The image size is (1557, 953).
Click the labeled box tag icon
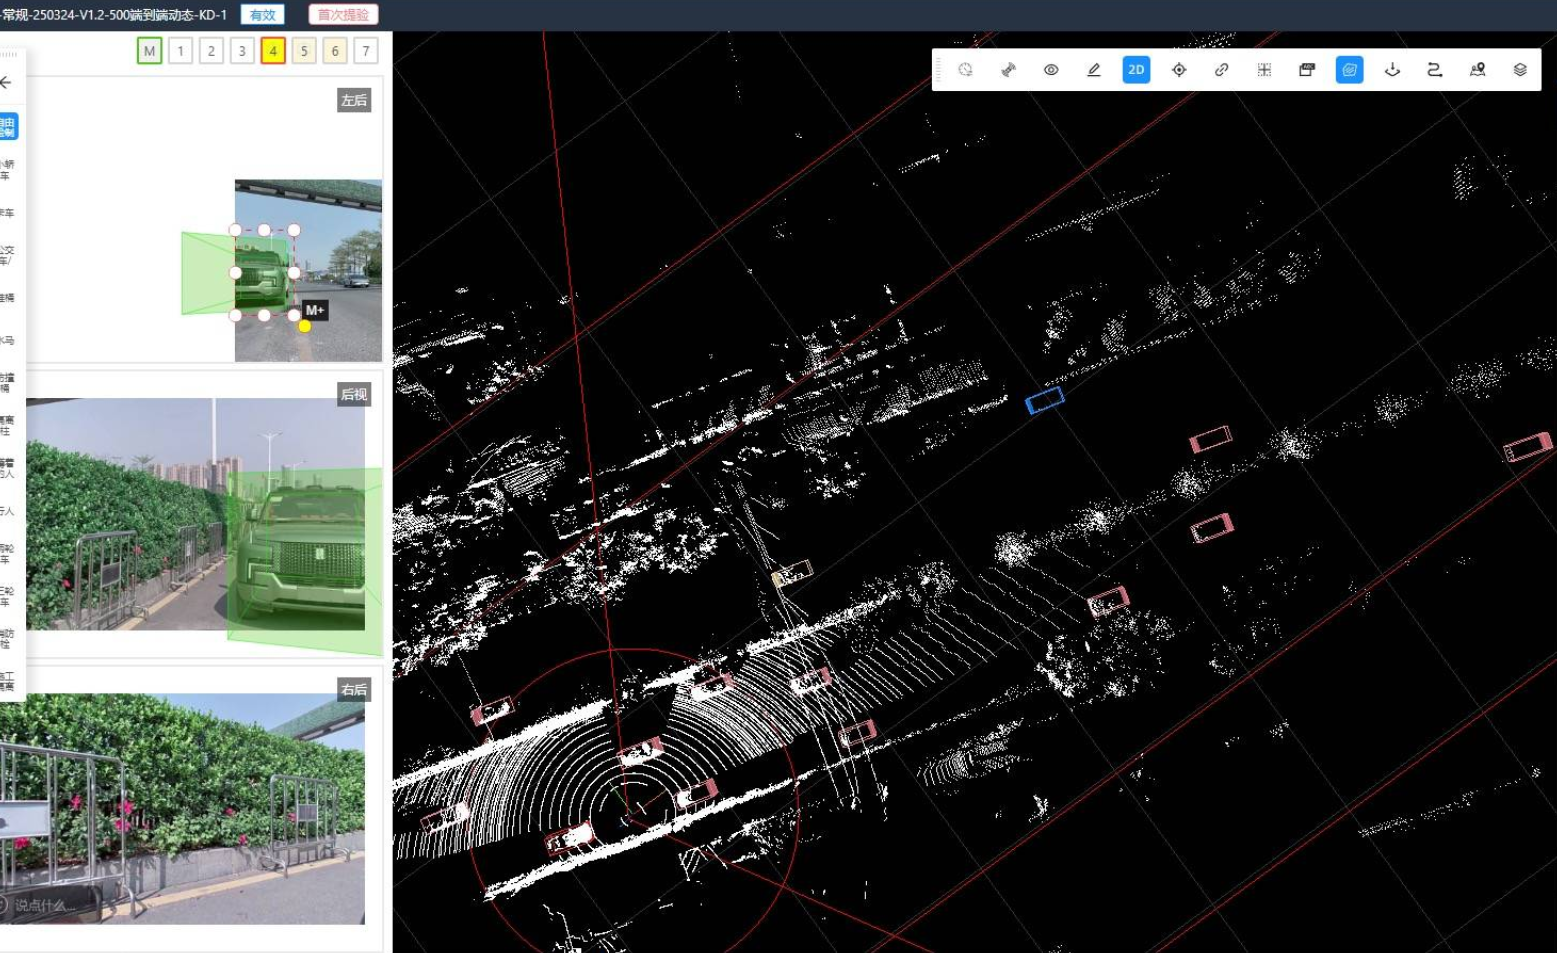click(x=1307, y=70)
